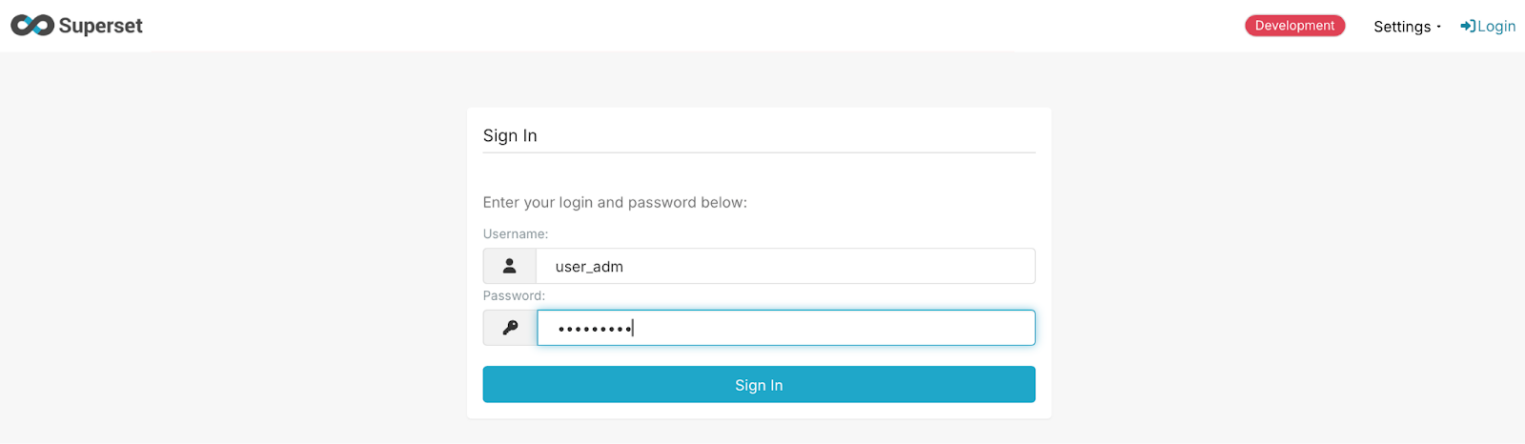Screen dimensions: 1525x444
Task: Click the key icon beside password
Action: [x=510, y=328]
